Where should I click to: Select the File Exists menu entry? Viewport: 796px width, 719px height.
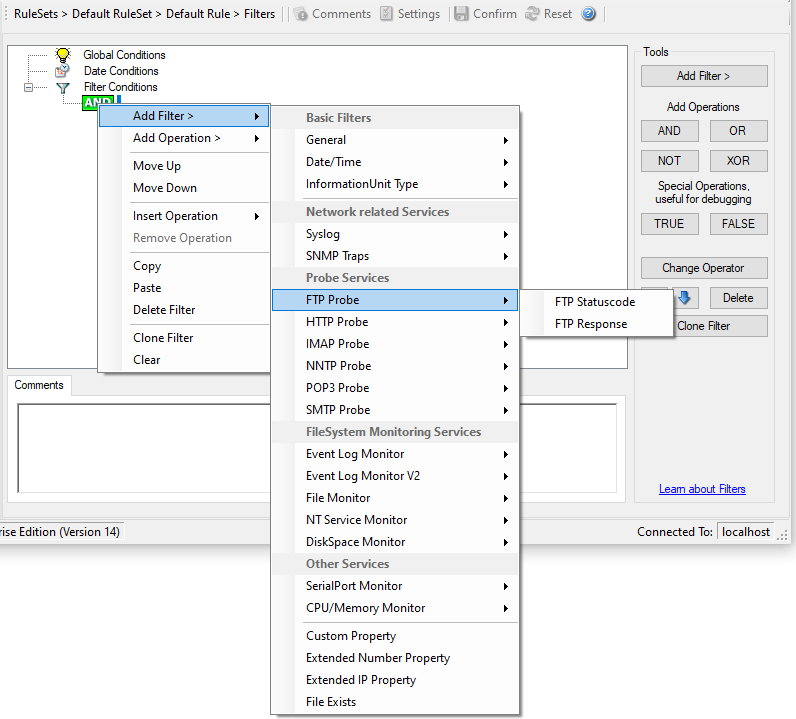[x=331, y=702]
